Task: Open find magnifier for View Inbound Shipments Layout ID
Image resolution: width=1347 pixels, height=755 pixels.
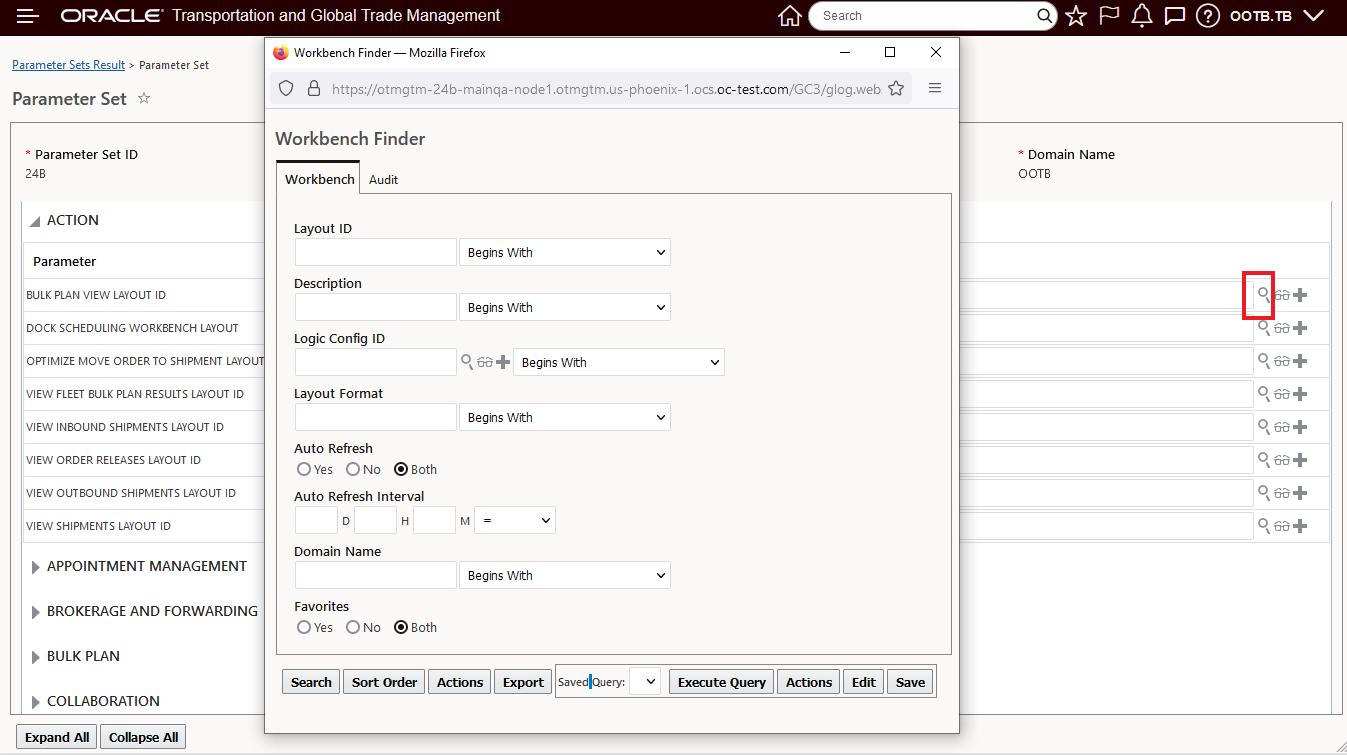Action: coord(1264,427)
